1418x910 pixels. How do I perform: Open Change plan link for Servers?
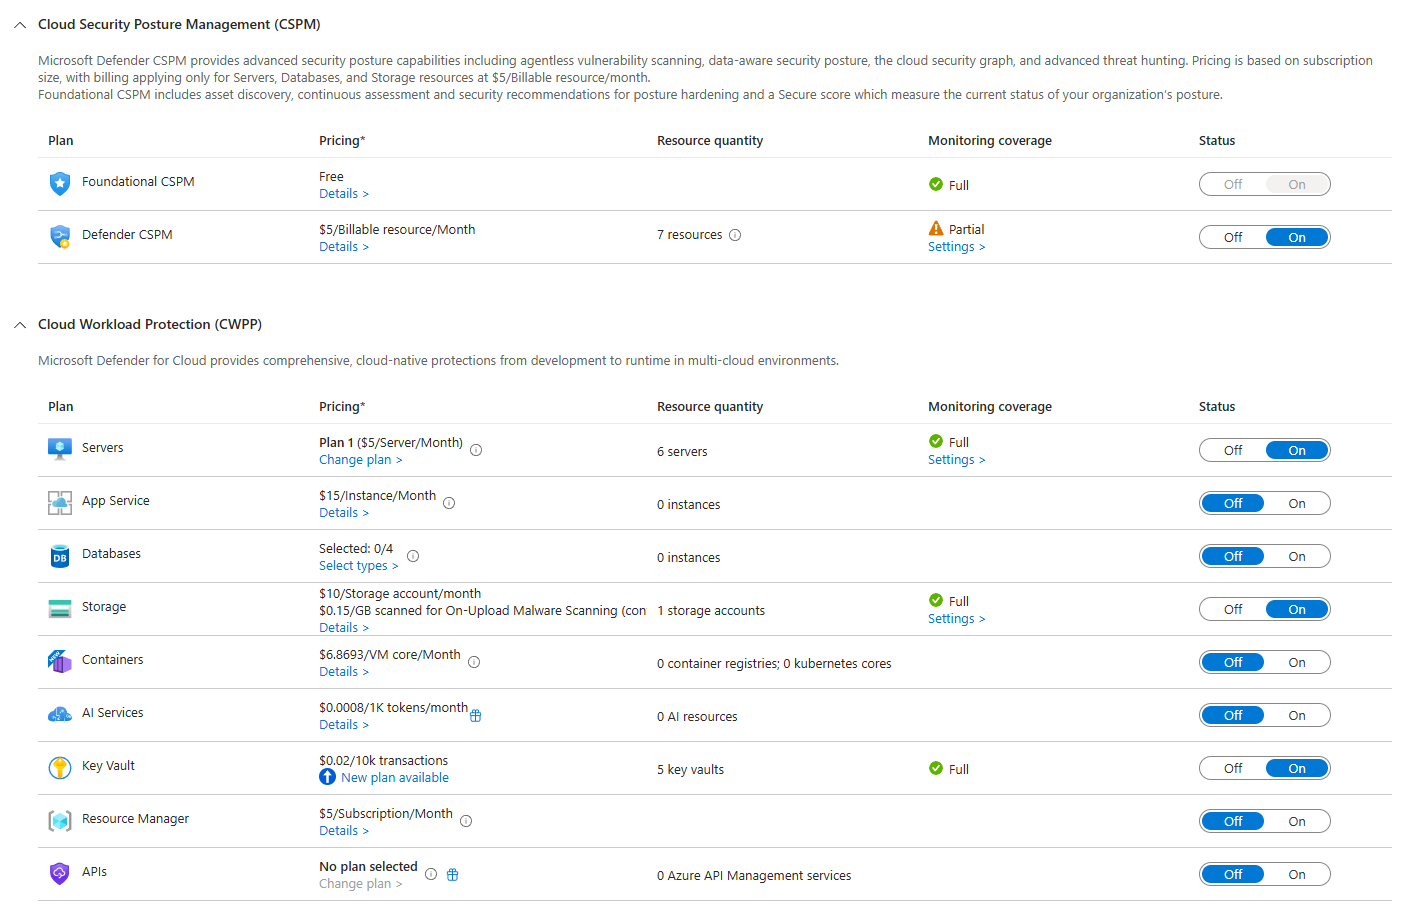coord(360,460)
